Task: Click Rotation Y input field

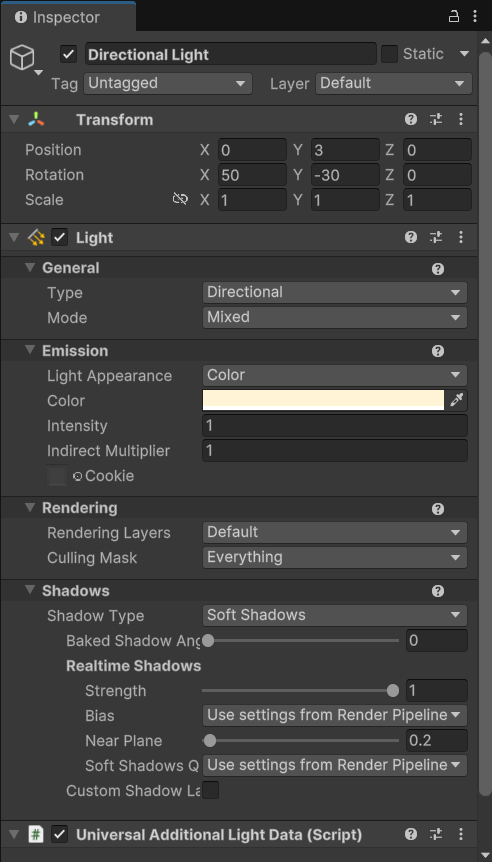Action: tap(345, 175)
